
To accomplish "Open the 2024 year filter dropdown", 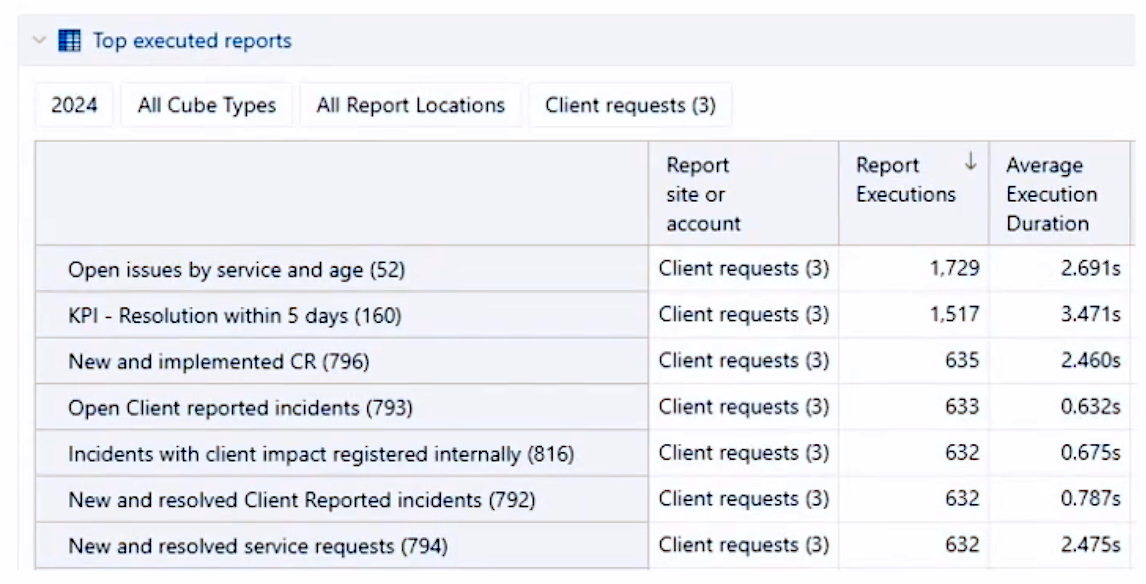I will click(74, 105).
